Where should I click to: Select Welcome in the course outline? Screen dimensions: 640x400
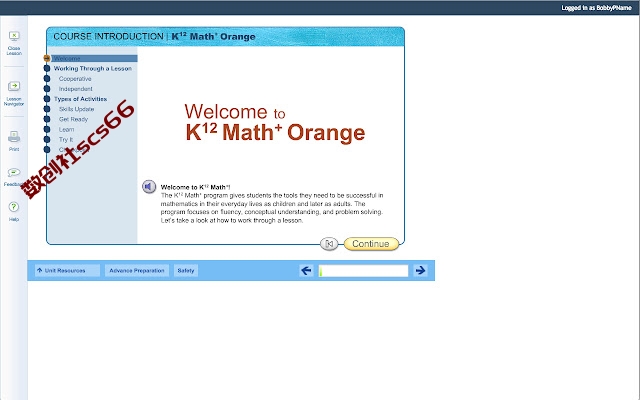(x=94, y=58)
